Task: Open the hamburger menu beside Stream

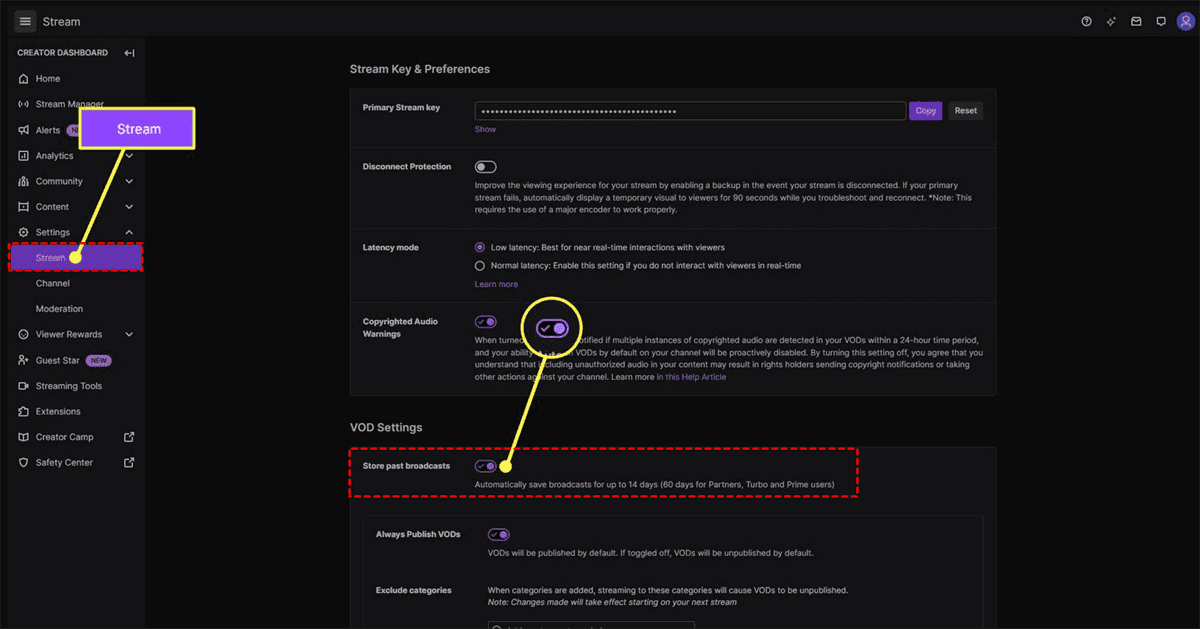Action: pos(26,21)
